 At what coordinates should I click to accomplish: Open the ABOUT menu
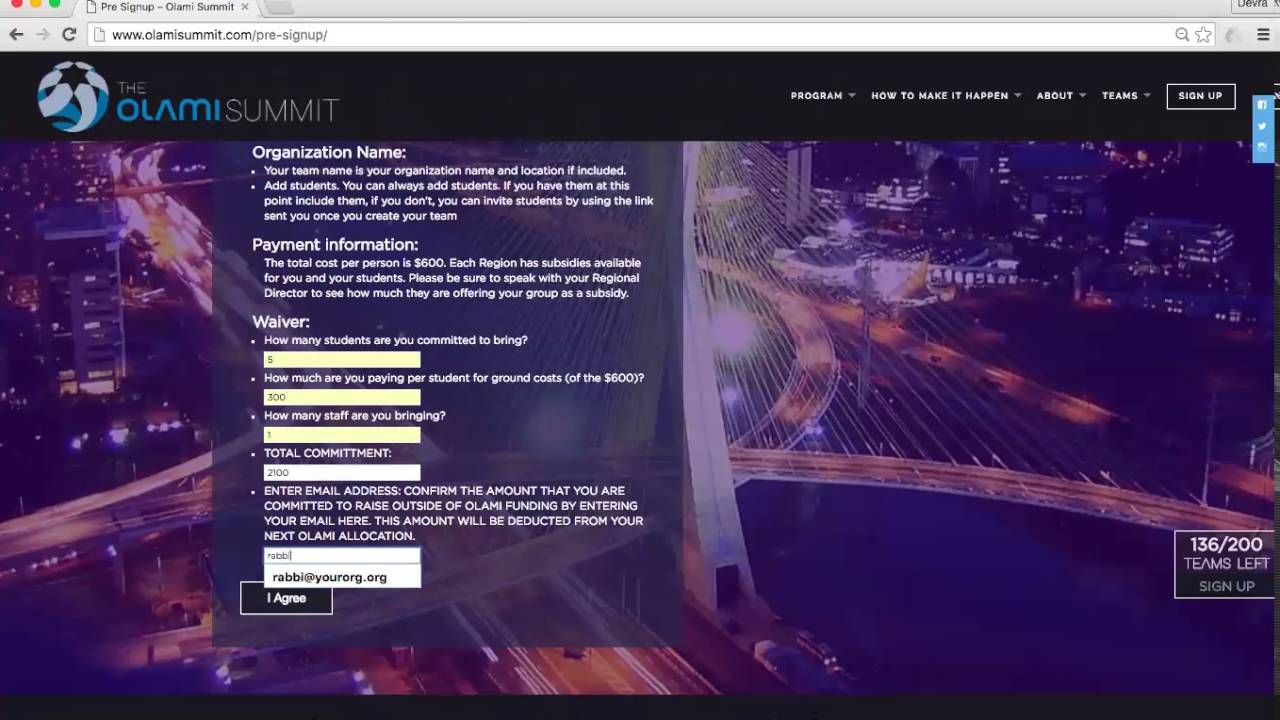click(x=1054, y=96)
